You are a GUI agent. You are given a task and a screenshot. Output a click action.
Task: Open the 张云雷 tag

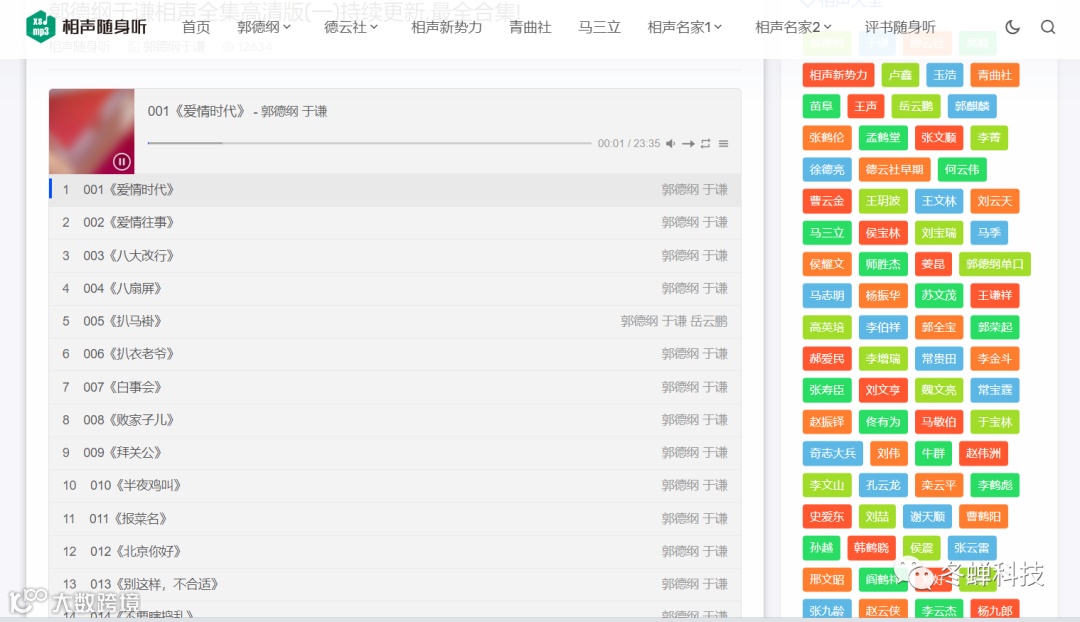[x=972, y=548]
